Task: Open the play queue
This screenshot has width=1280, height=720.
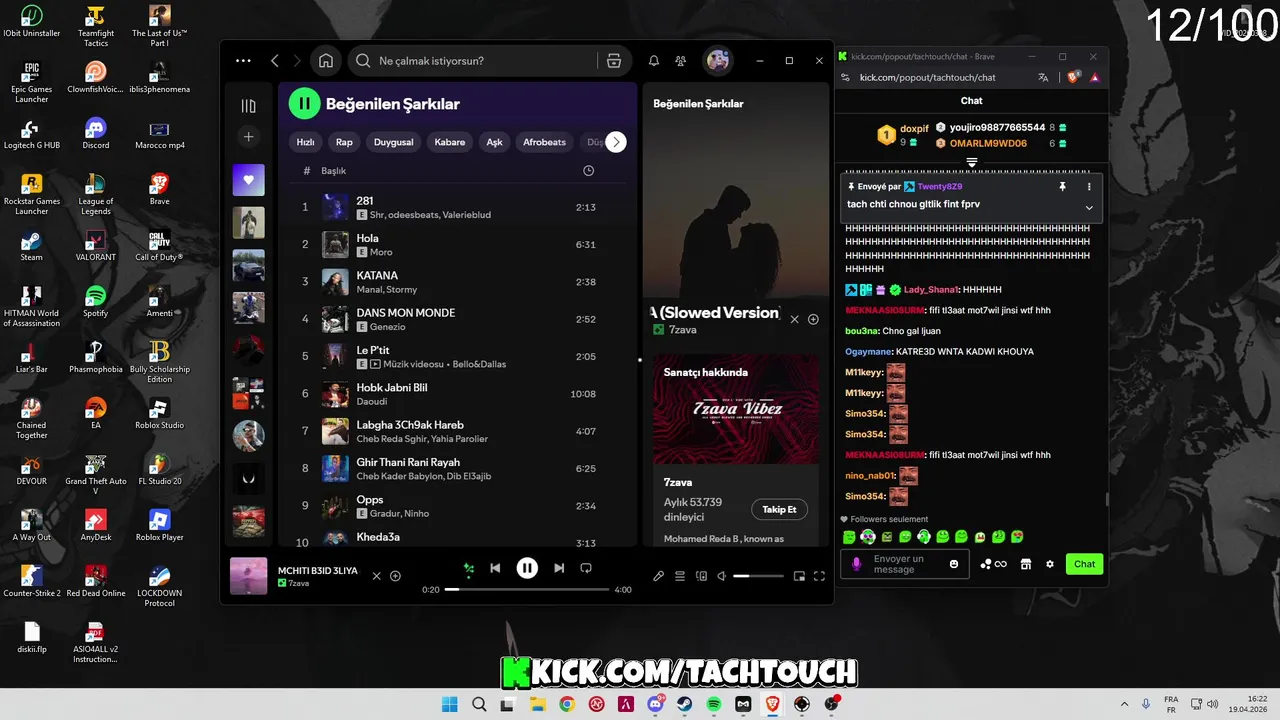Action: pyautogui.click(x=680, y=576)
